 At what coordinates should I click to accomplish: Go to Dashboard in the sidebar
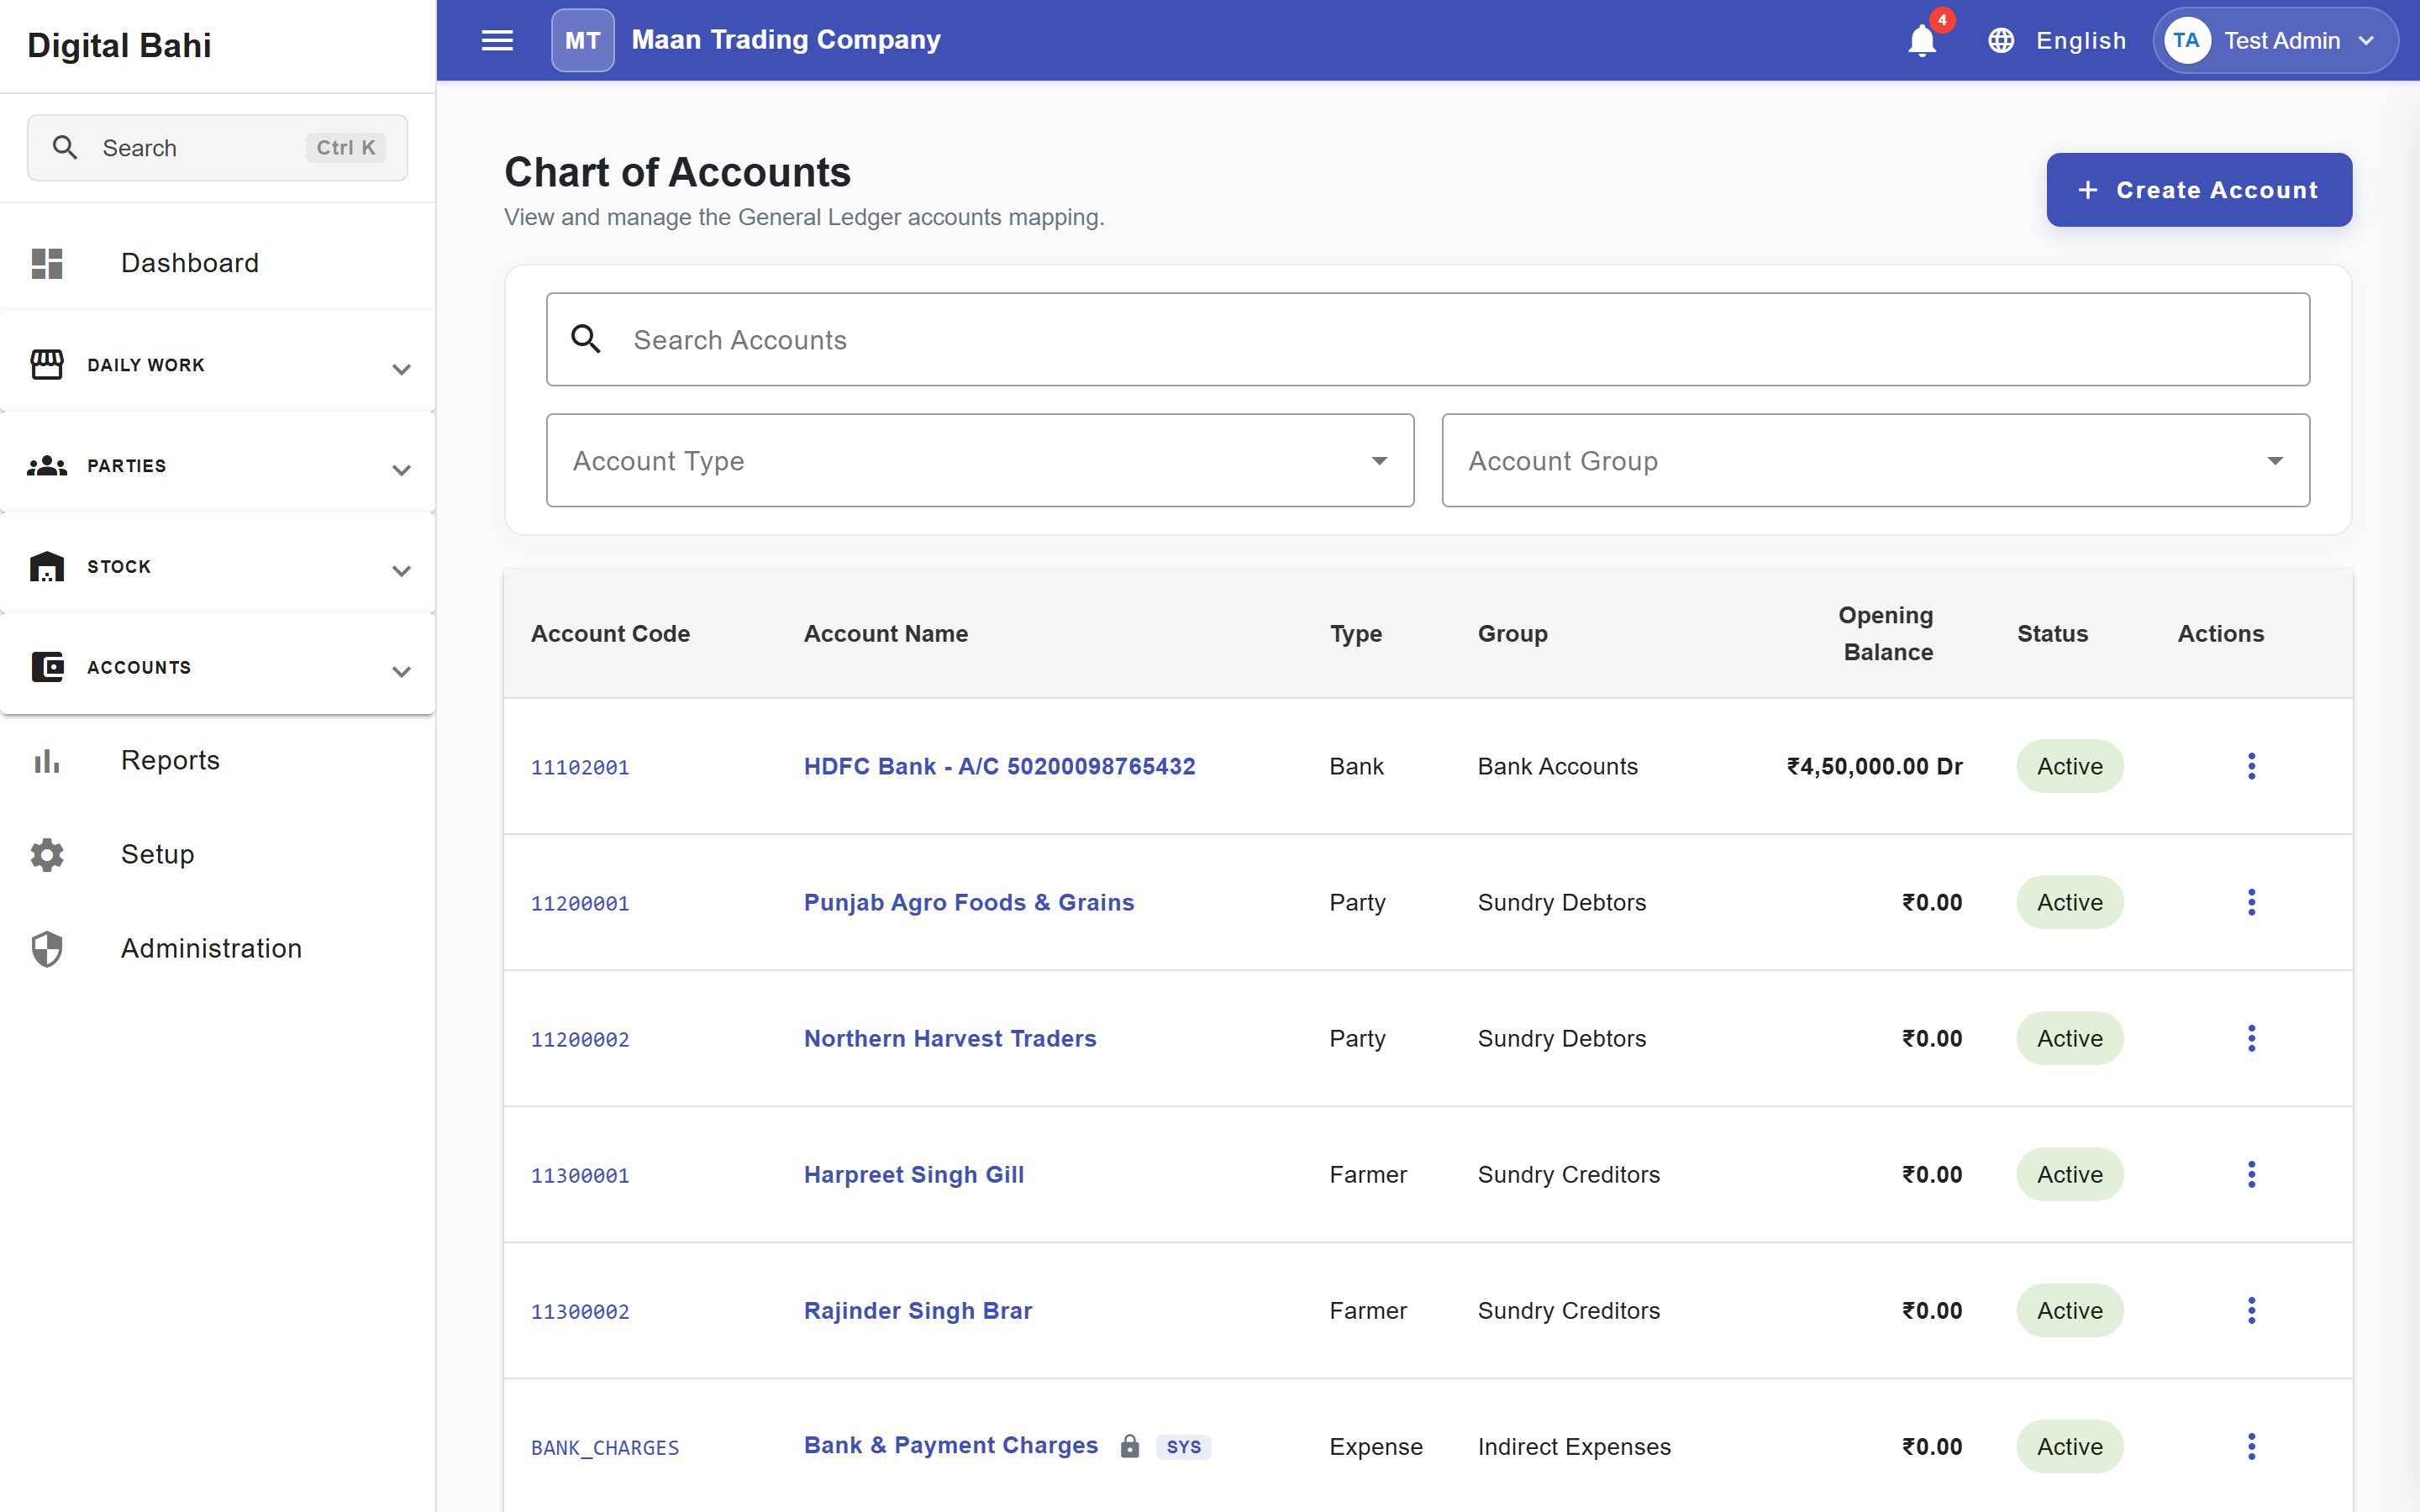pos(217,263)
